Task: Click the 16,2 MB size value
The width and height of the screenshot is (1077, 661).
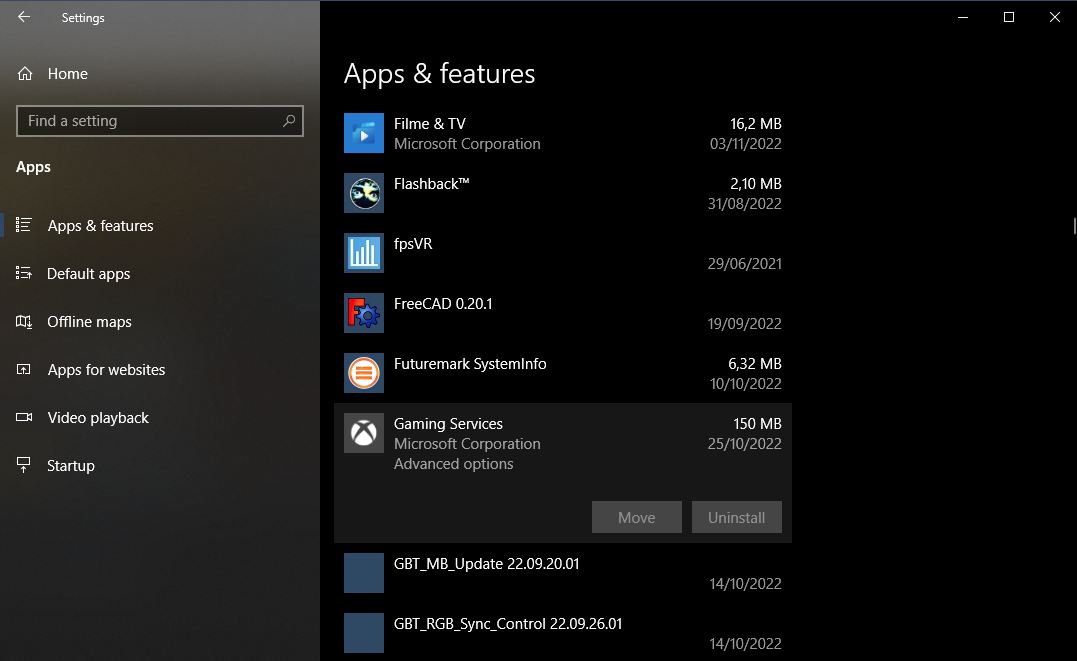Action: point(756,124)
